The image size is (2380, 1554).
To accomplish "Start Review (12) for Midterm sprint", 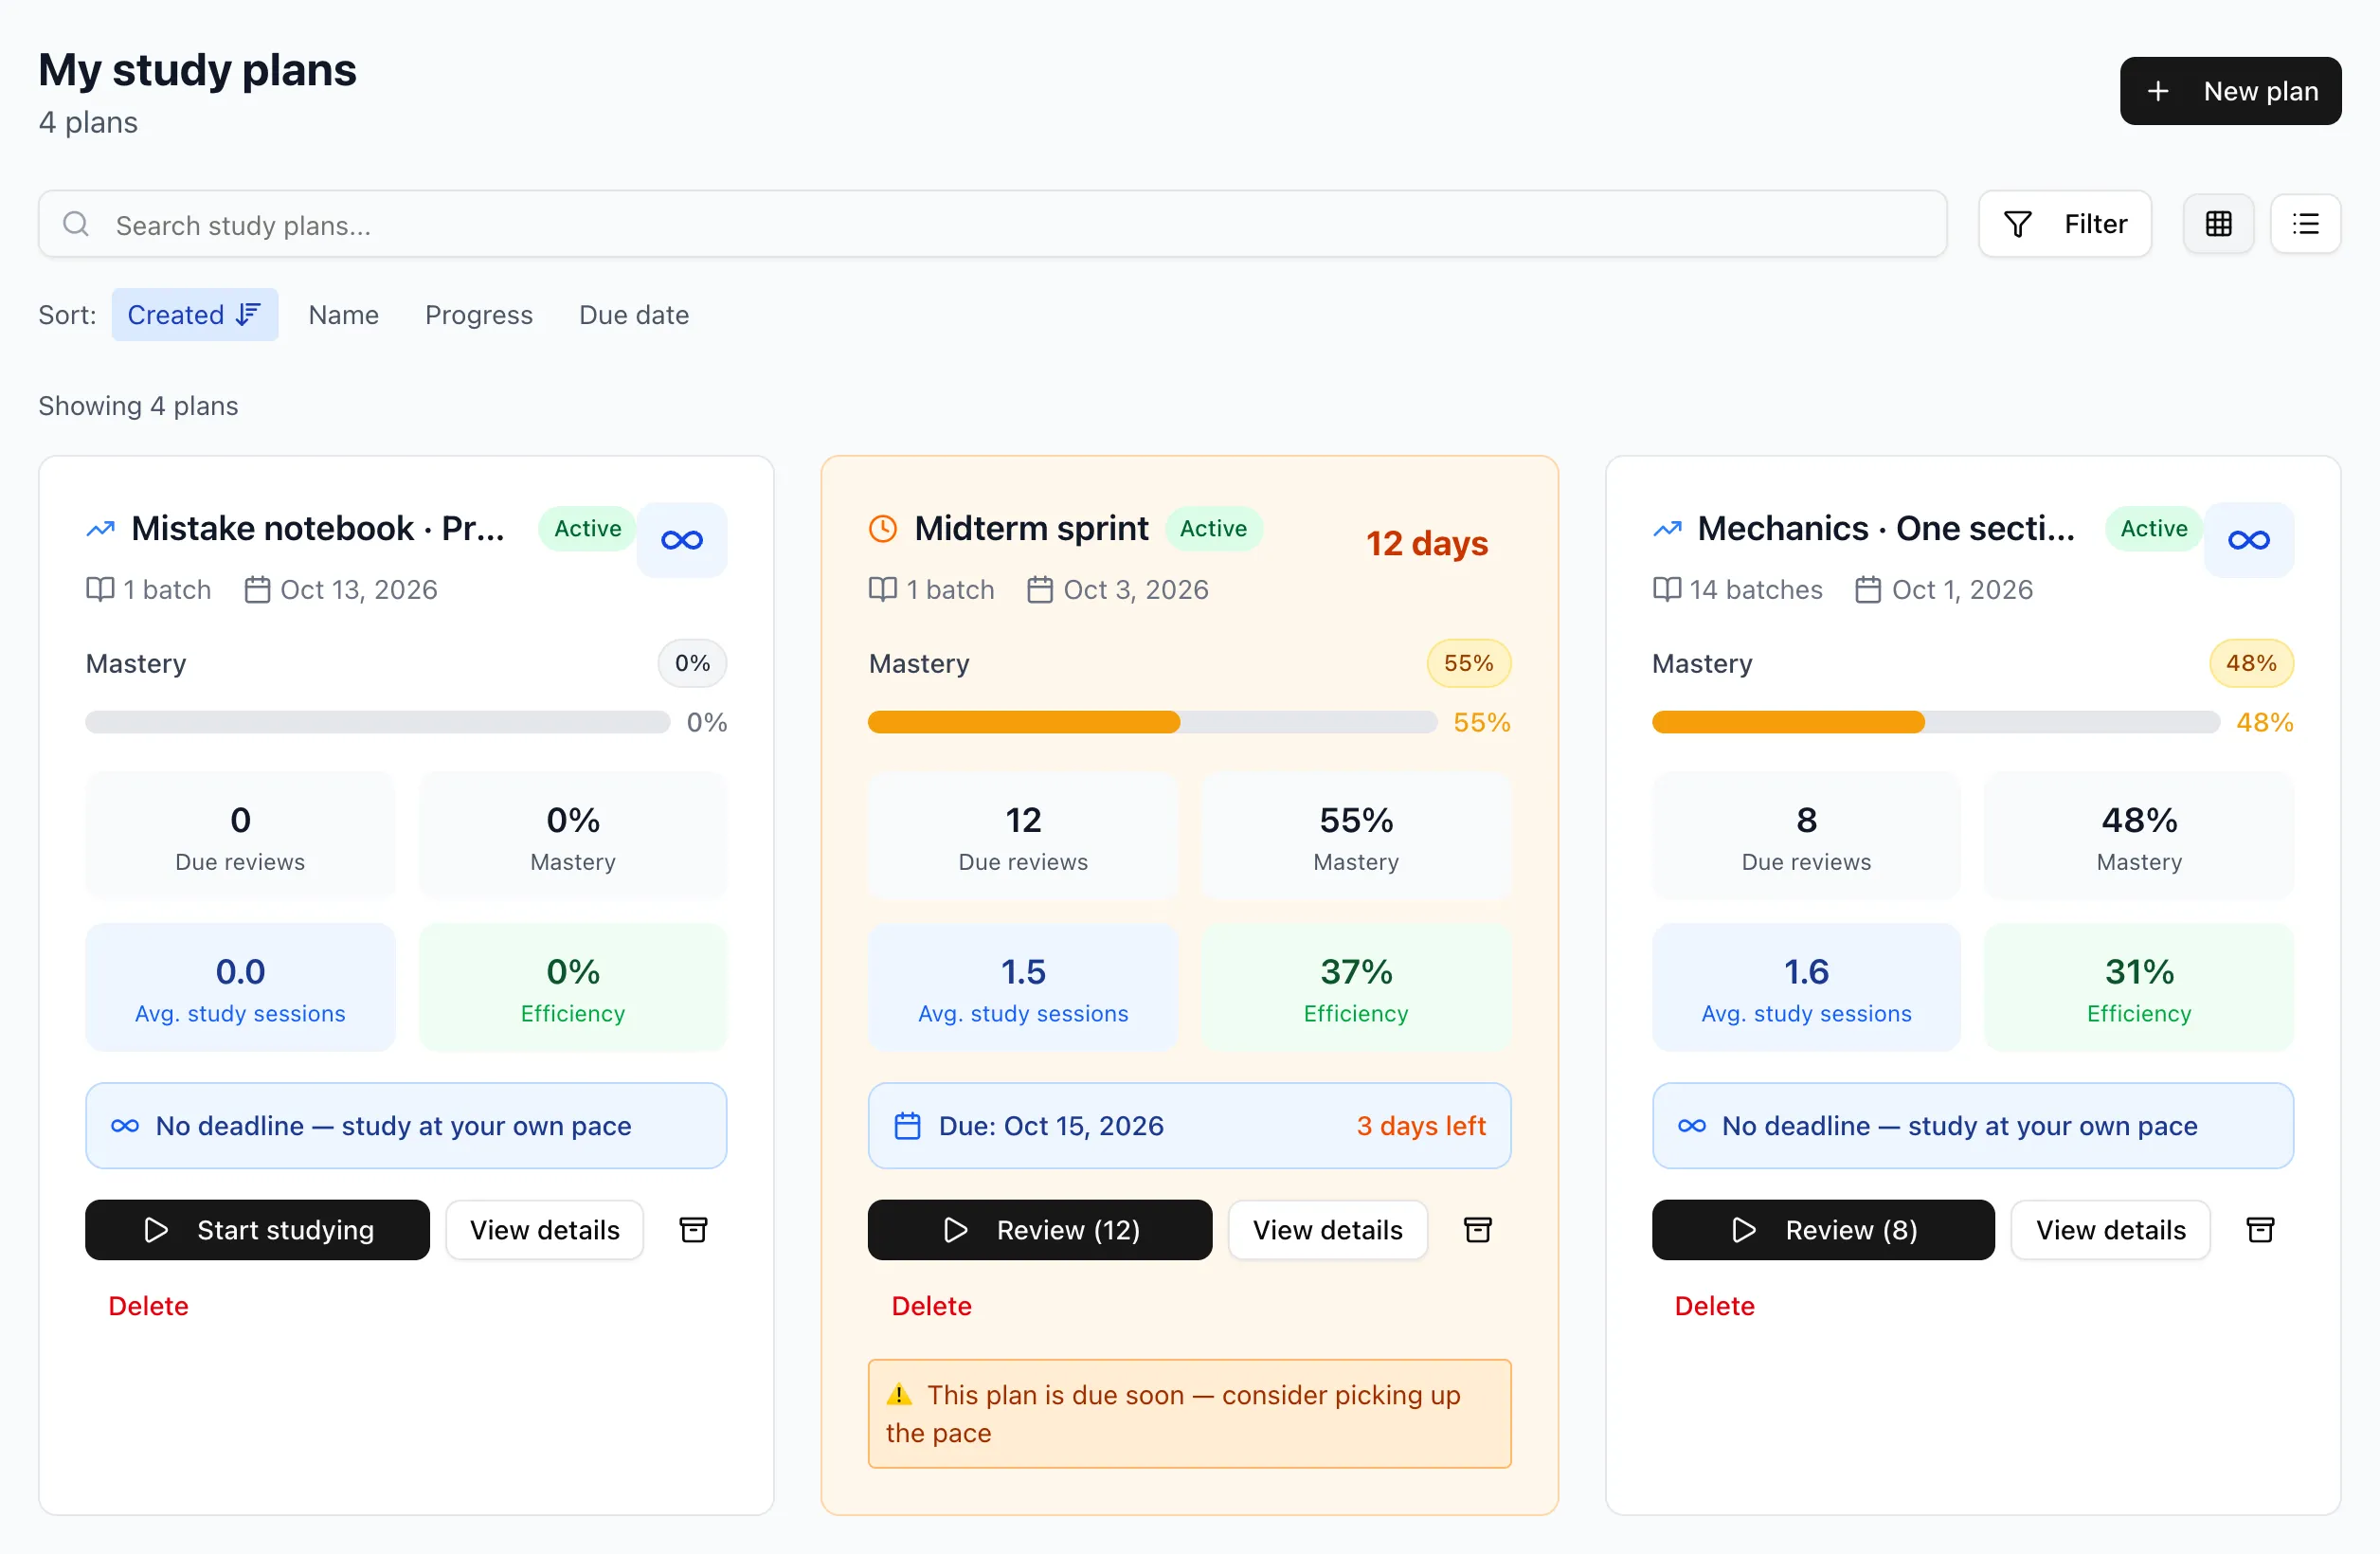I will click(1040, 1230).
